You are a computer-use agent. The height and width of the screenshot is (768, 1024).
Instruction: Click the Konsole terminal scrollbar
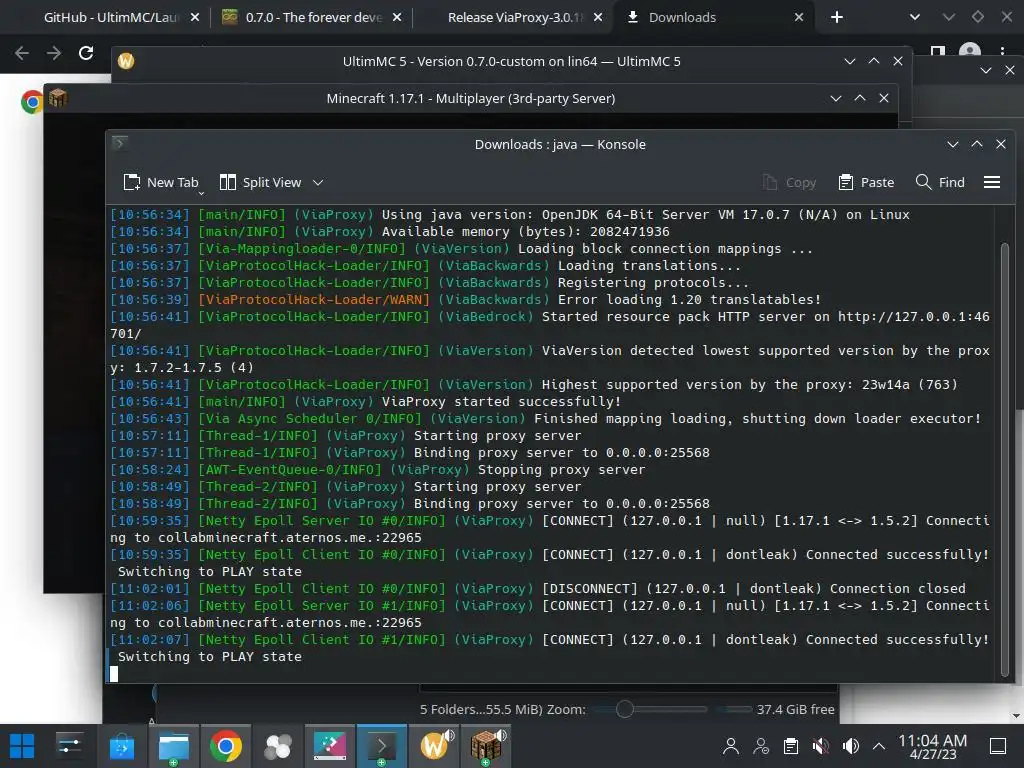1004,457
